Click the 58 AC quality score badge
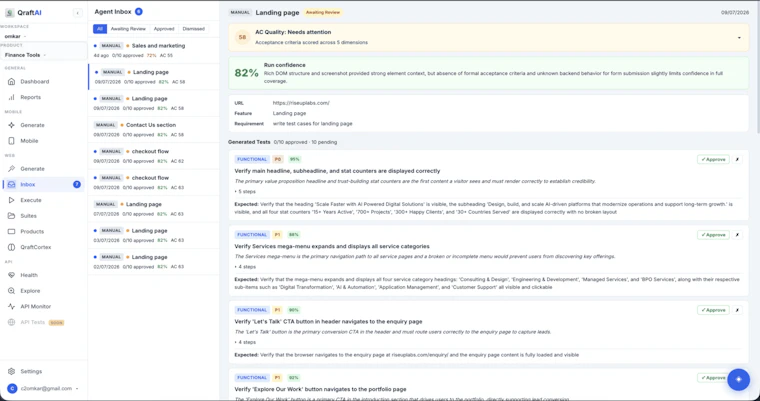This screenshot has height=401, width=760. (242, 37)
